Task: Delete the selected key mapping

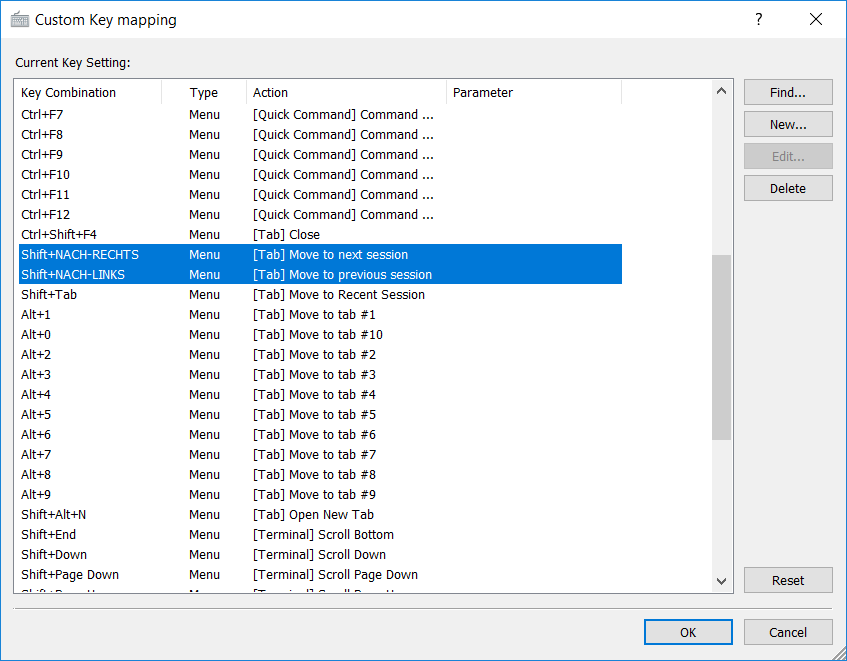Action: pos(787,188)
